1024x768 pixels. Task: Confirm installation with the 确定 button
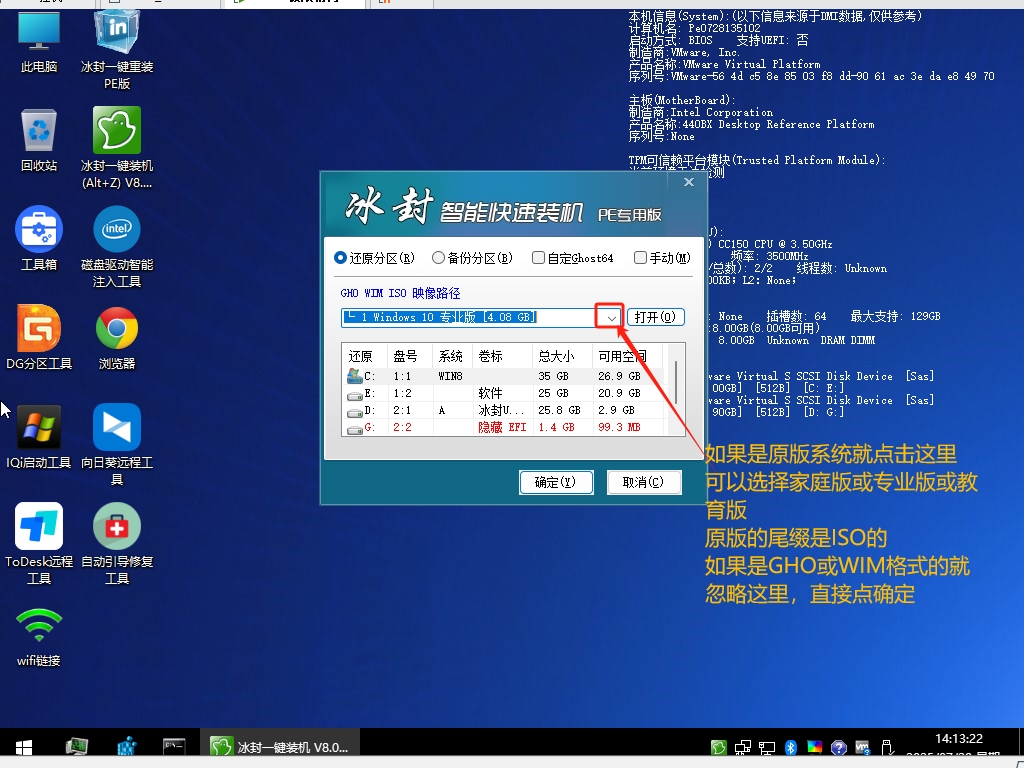(x=557, y=482)
